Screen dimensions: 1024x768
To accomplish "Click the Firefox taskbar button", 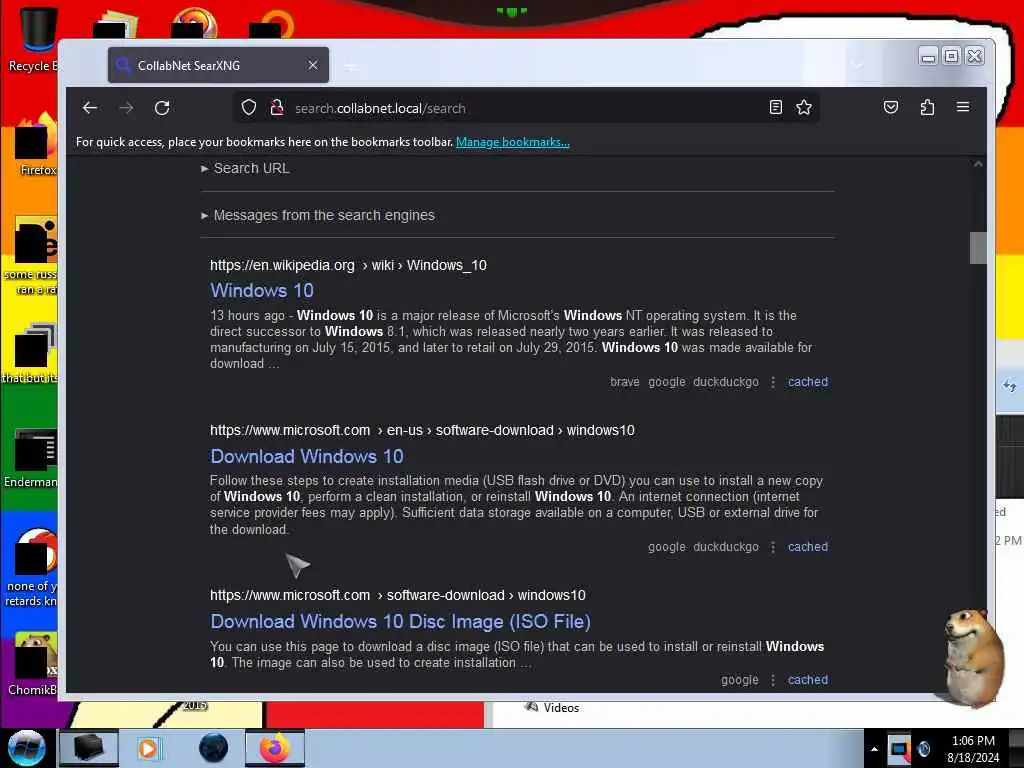I will 275,748.
